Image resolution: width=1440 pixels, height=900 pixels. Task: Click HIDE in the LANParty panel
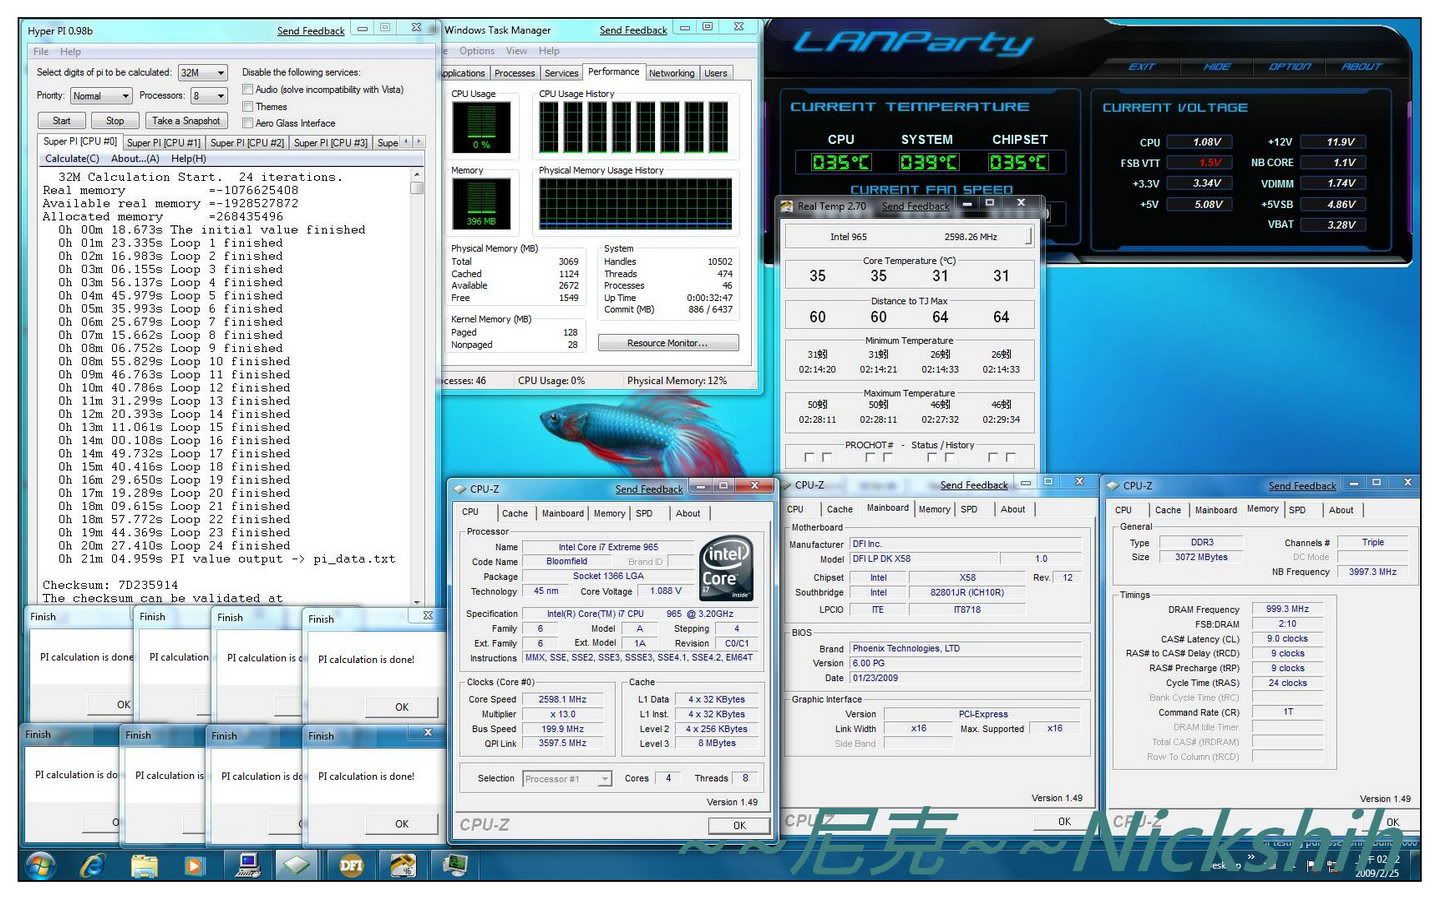pyautogui.click(x=1216, y=66)
